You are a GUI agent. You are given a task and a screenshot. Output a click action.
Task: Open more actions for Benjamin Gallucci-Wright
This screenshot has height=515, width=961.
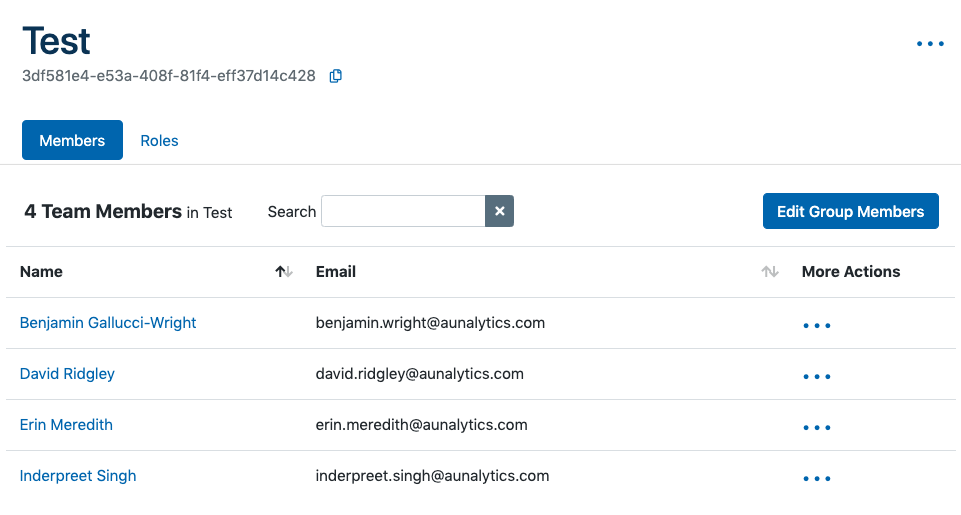pos(817,325)
